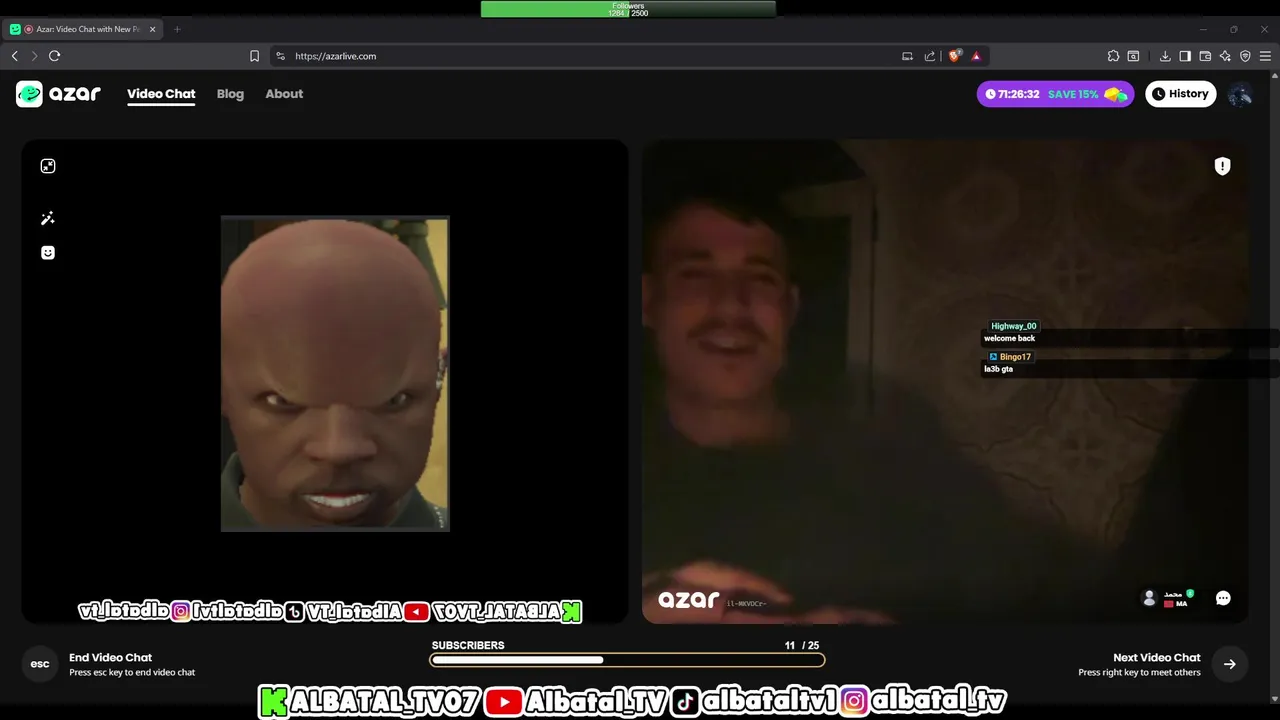Open site settings icon in address bar
This screenshot has width=1280, height=720.
pos(280,56)
